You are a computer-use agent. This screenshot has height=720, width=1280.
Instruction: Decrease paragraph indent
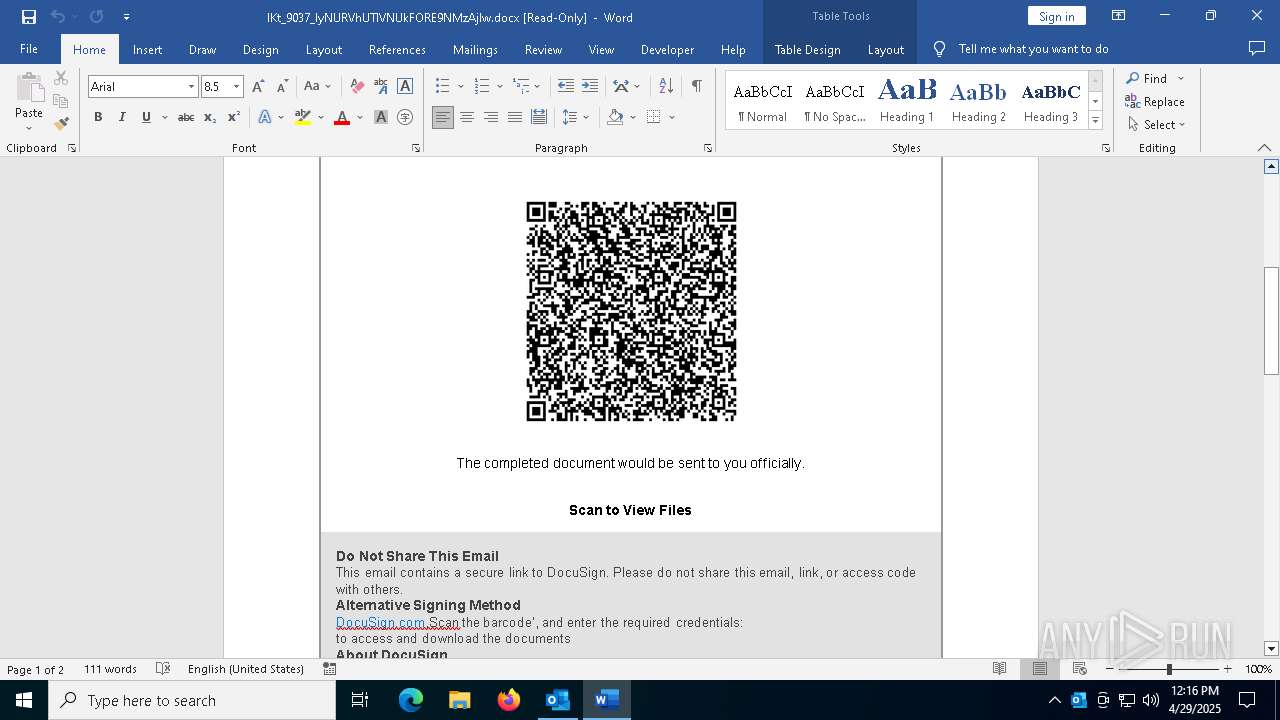pyautogui.click(x=566, y=87)
